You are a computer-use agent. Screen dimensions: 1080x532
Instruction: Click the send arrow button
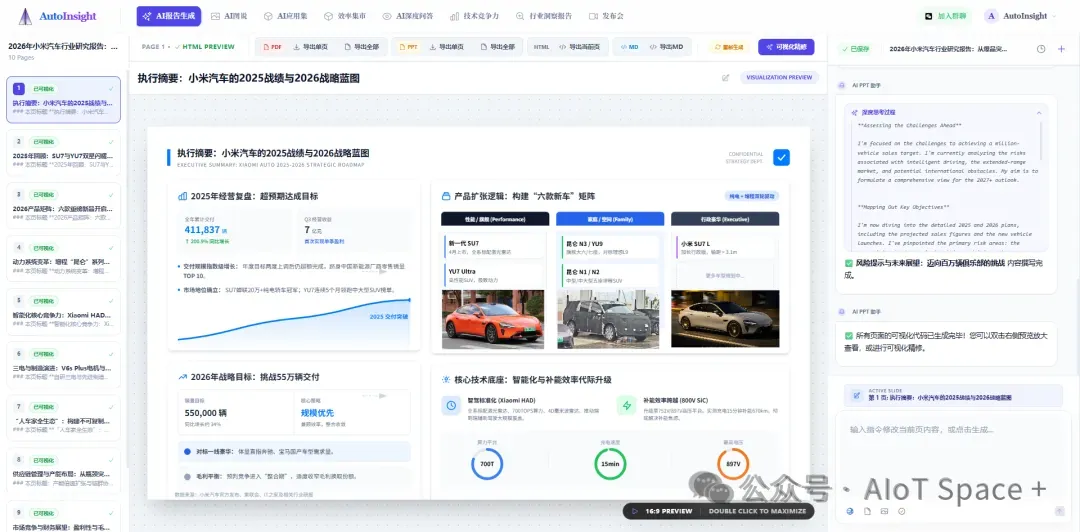1059,511
